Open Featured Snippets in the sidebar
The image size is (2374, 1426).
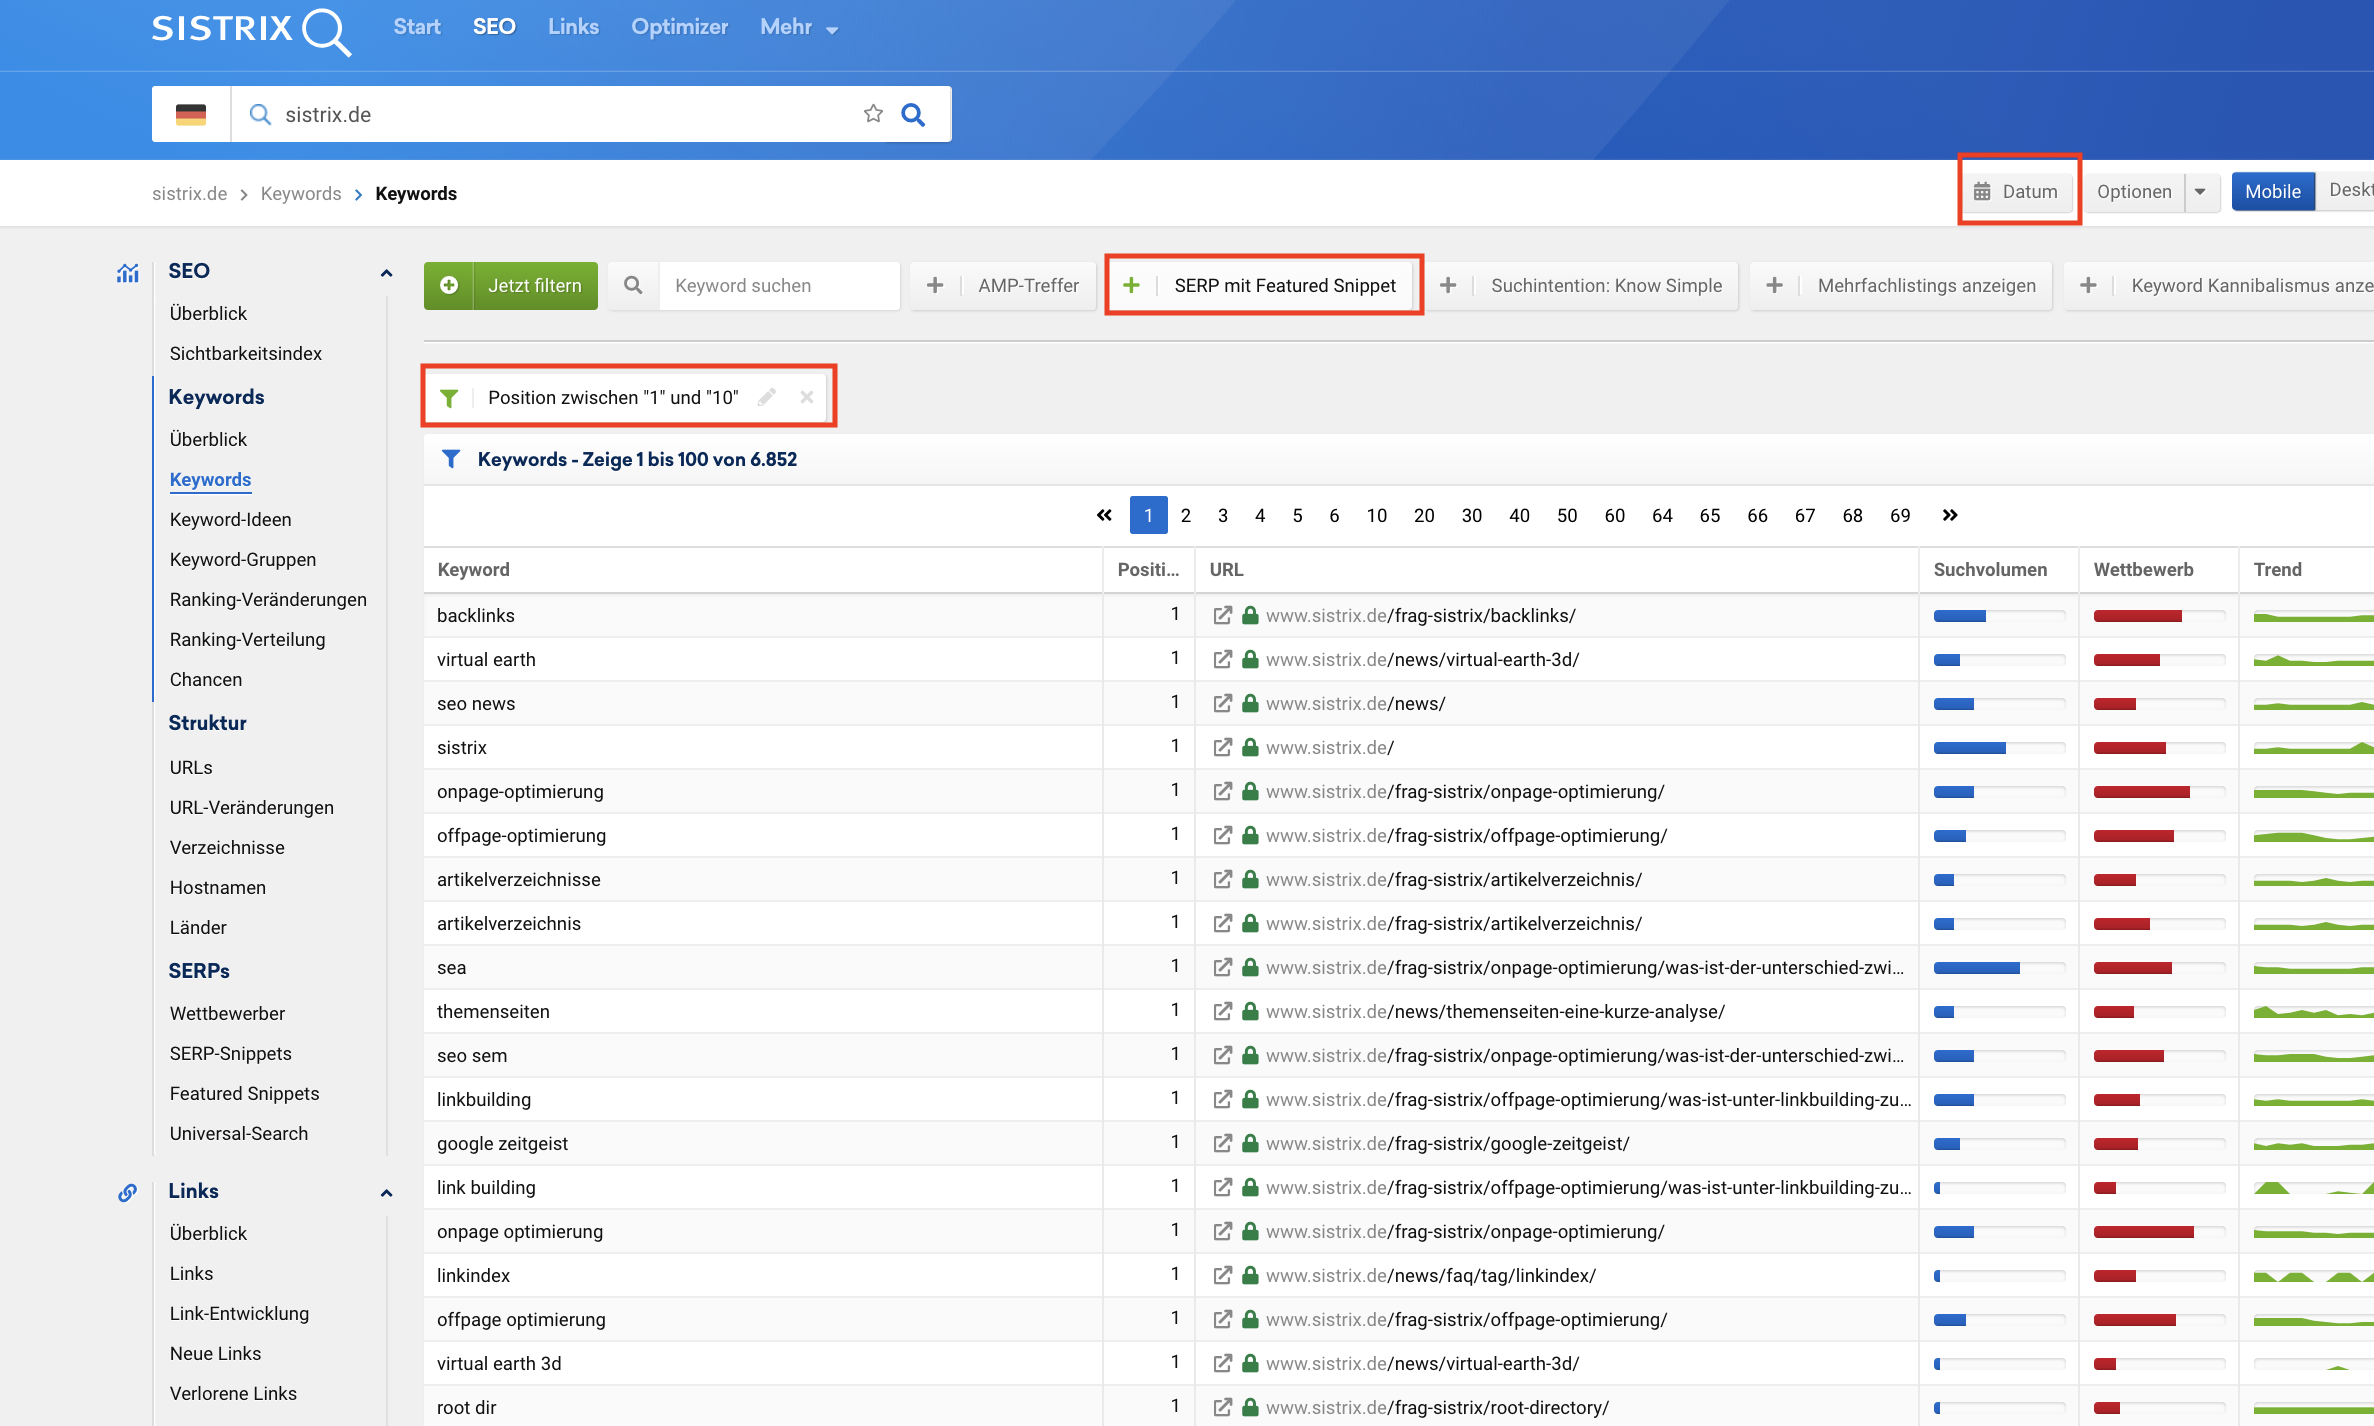[245, 1093]
